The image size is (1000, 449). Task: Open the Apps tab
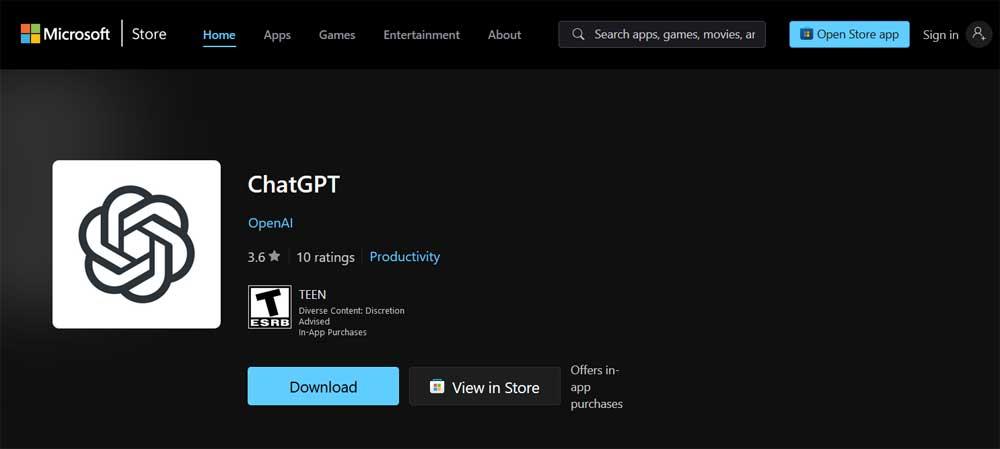point(277,35)
